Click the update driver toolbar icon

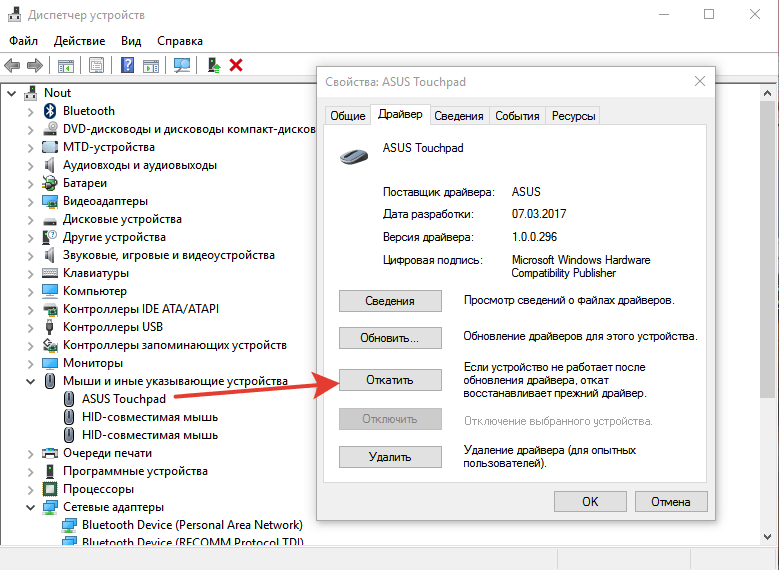[x=214, y=65]
